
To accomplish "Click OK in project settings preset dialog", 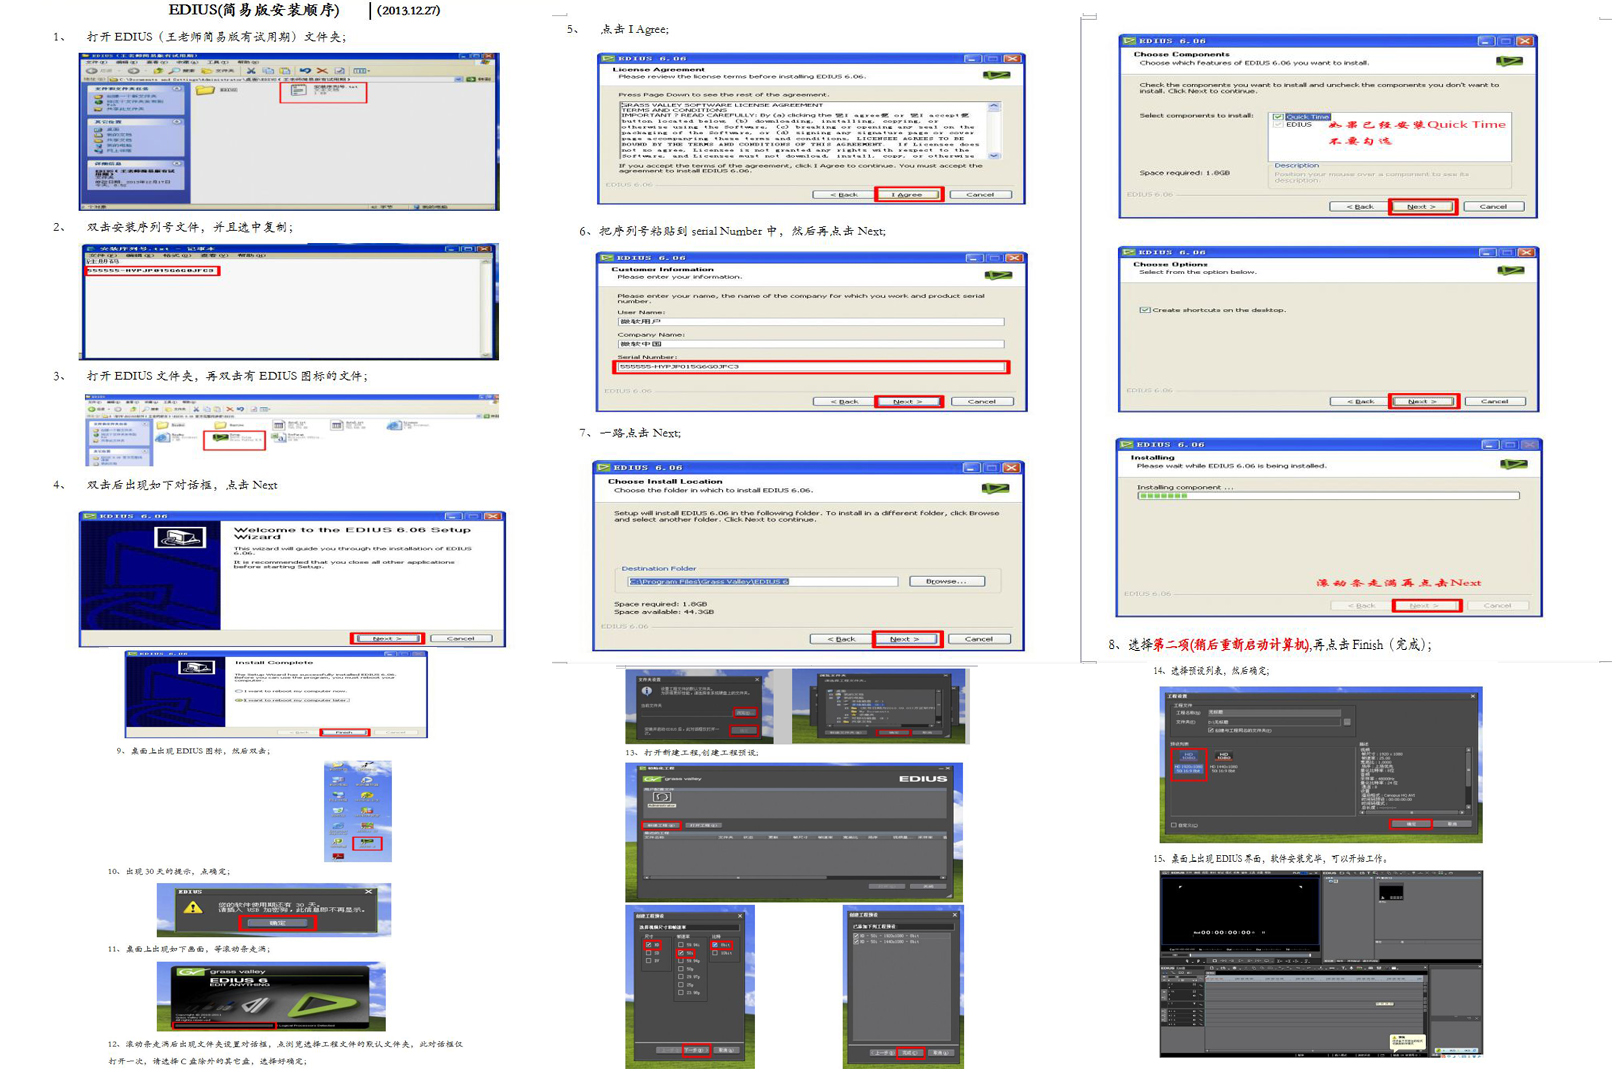I will pos(1411,824).
